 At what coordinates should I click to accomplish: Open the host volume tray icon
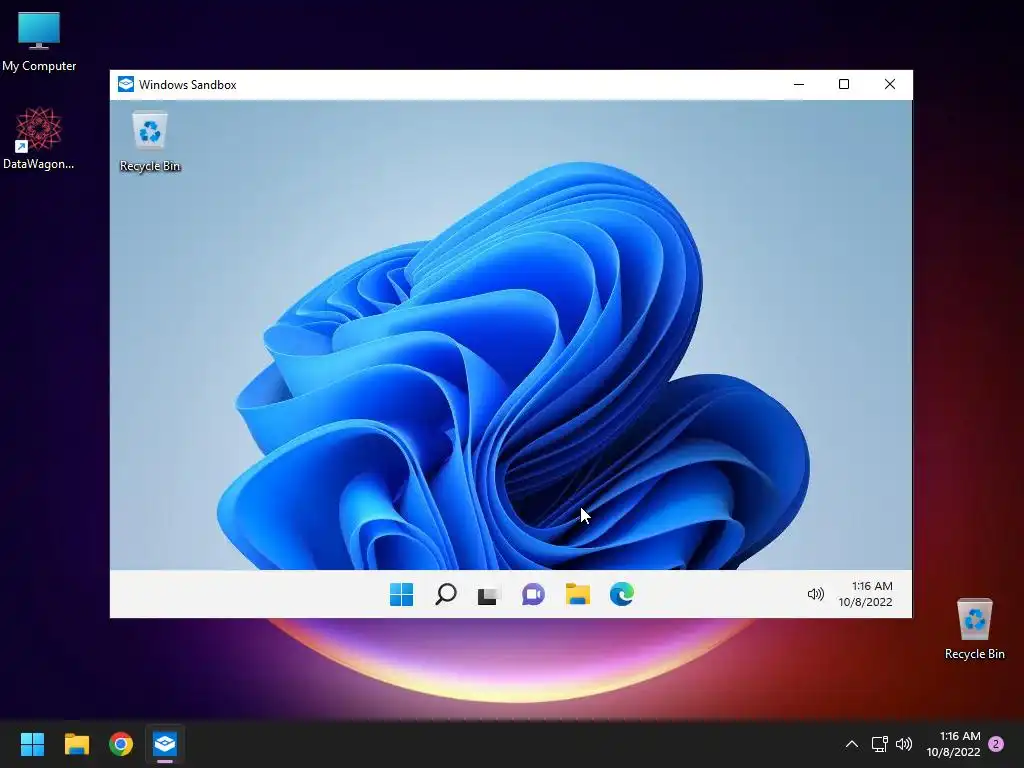point(904,744)
